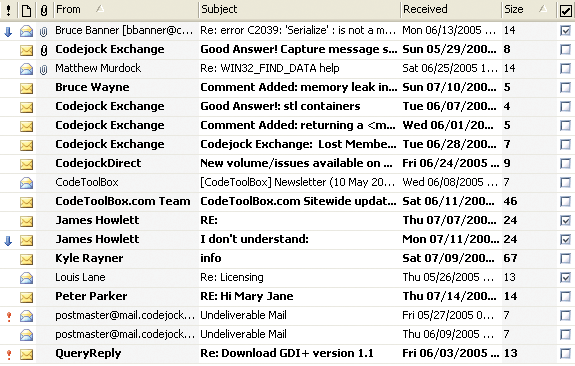
Task: Click envelope icon for Lost Membe... message
Action: pos(26,145)
